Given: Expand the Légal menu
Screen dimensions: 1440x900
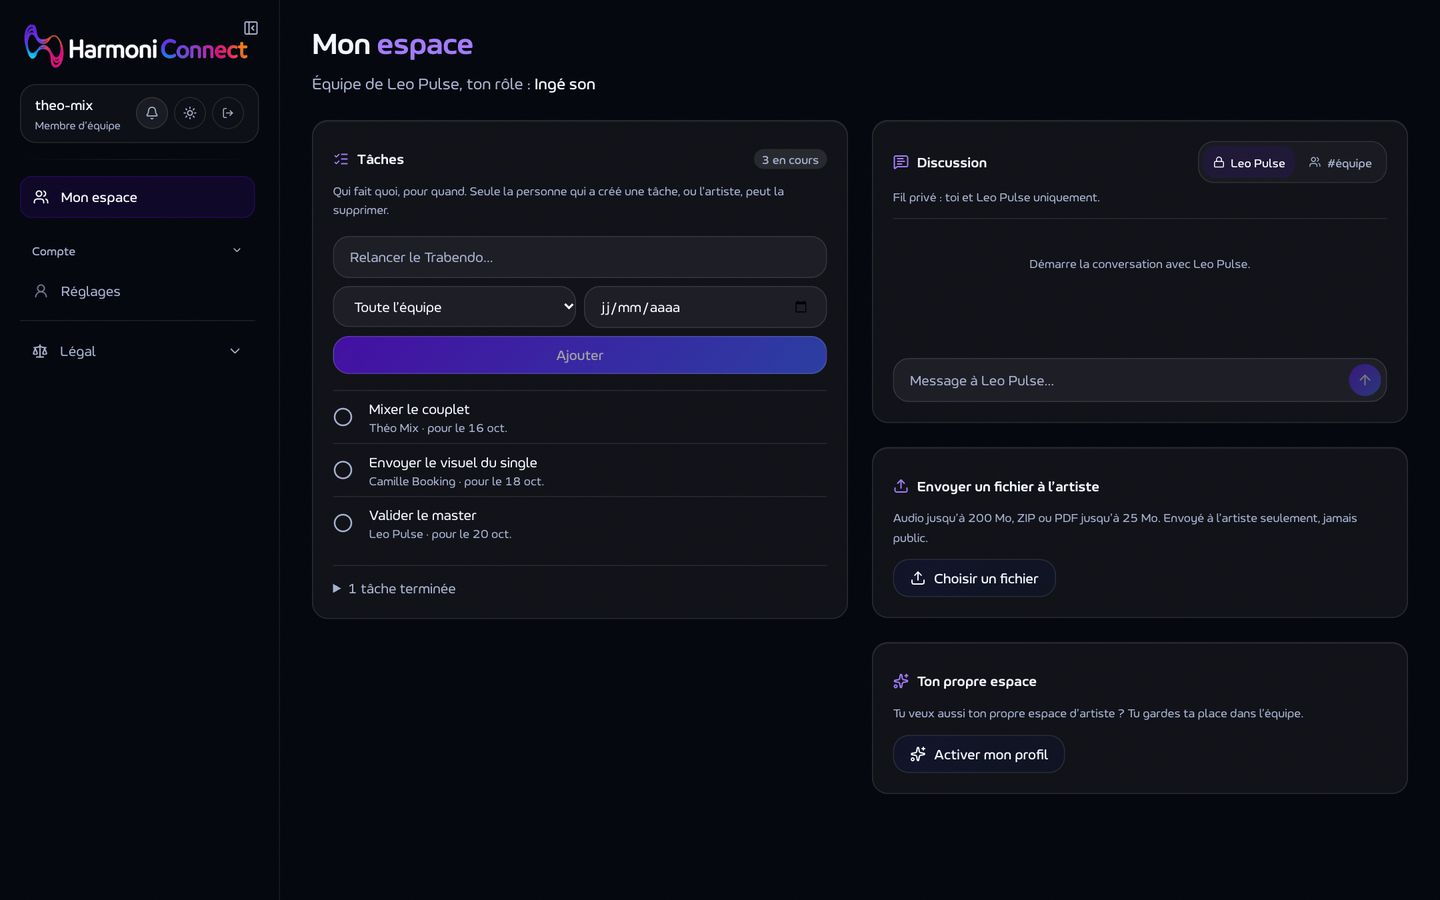Looking at the screenshot, I should 137,351.
